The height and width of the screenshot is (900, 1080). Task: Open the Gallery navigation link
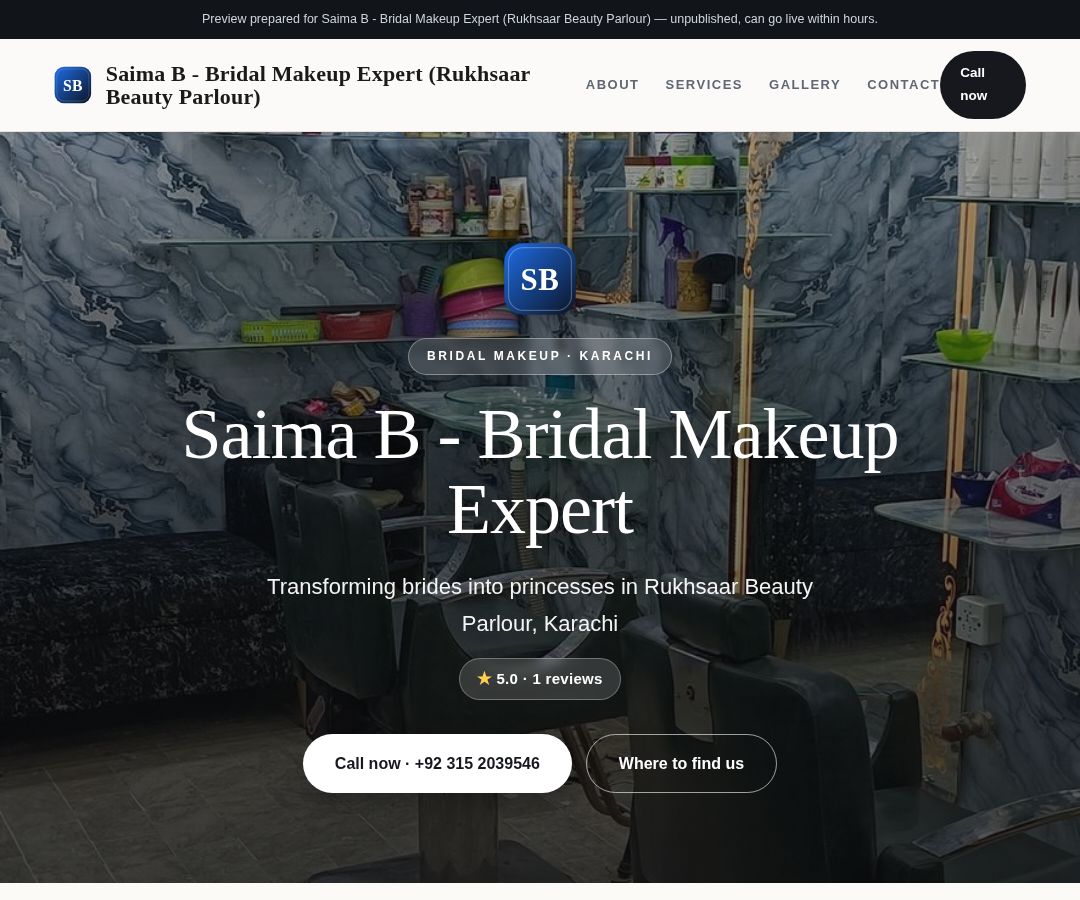(804, 85)
